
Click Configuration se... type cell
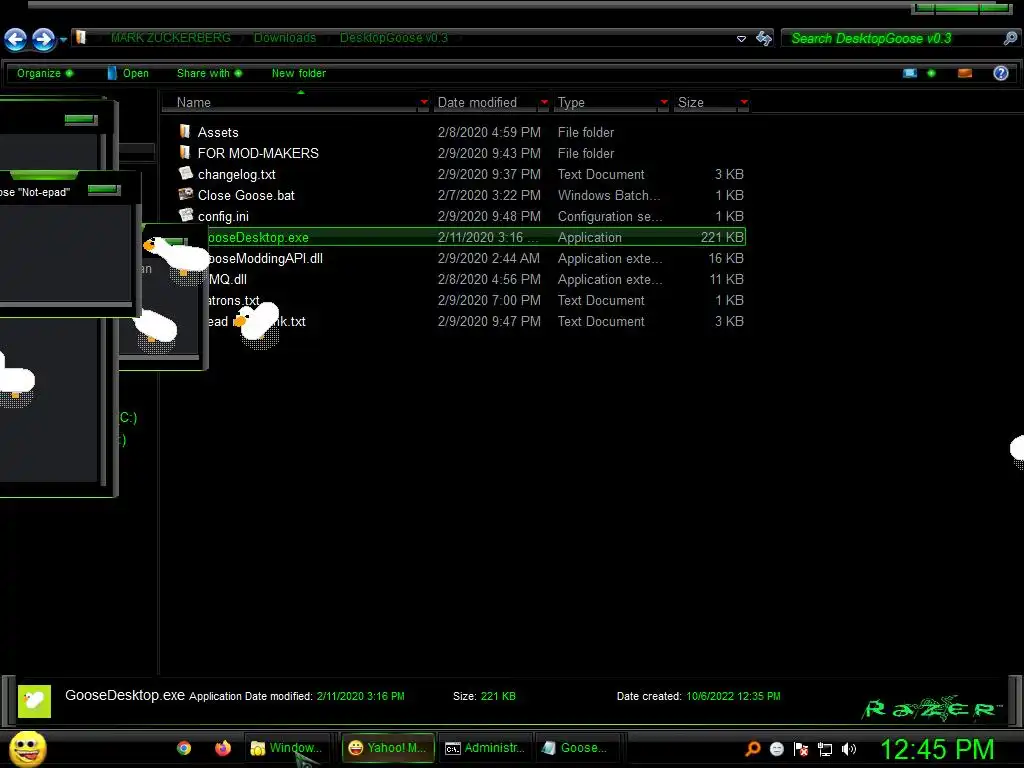(x=610, y=216)
